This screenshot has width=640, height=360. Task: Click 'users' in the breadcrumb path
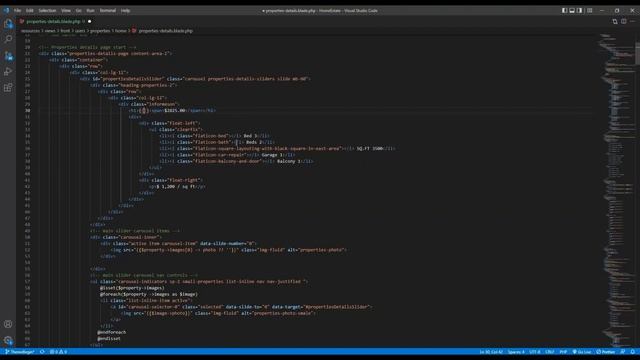coord(80,31)
